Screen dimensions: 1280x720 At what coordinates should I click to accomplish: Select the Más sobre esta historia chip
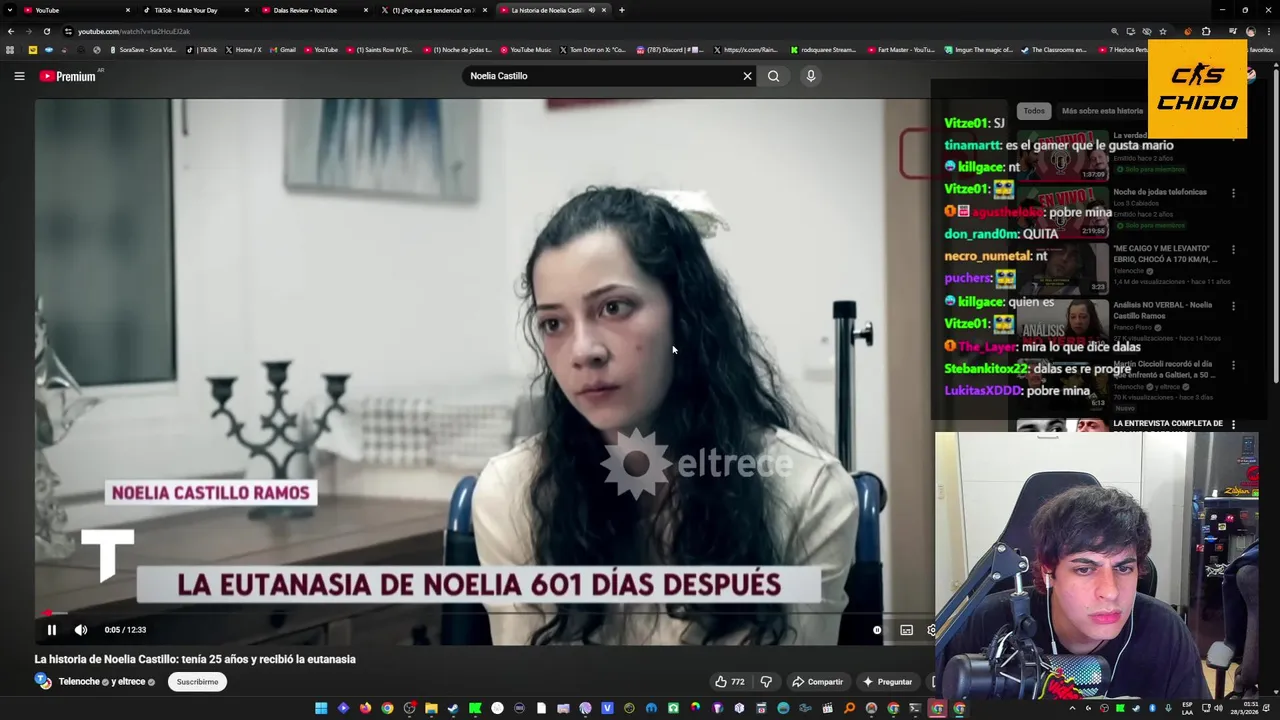(x=1102, y=111)
